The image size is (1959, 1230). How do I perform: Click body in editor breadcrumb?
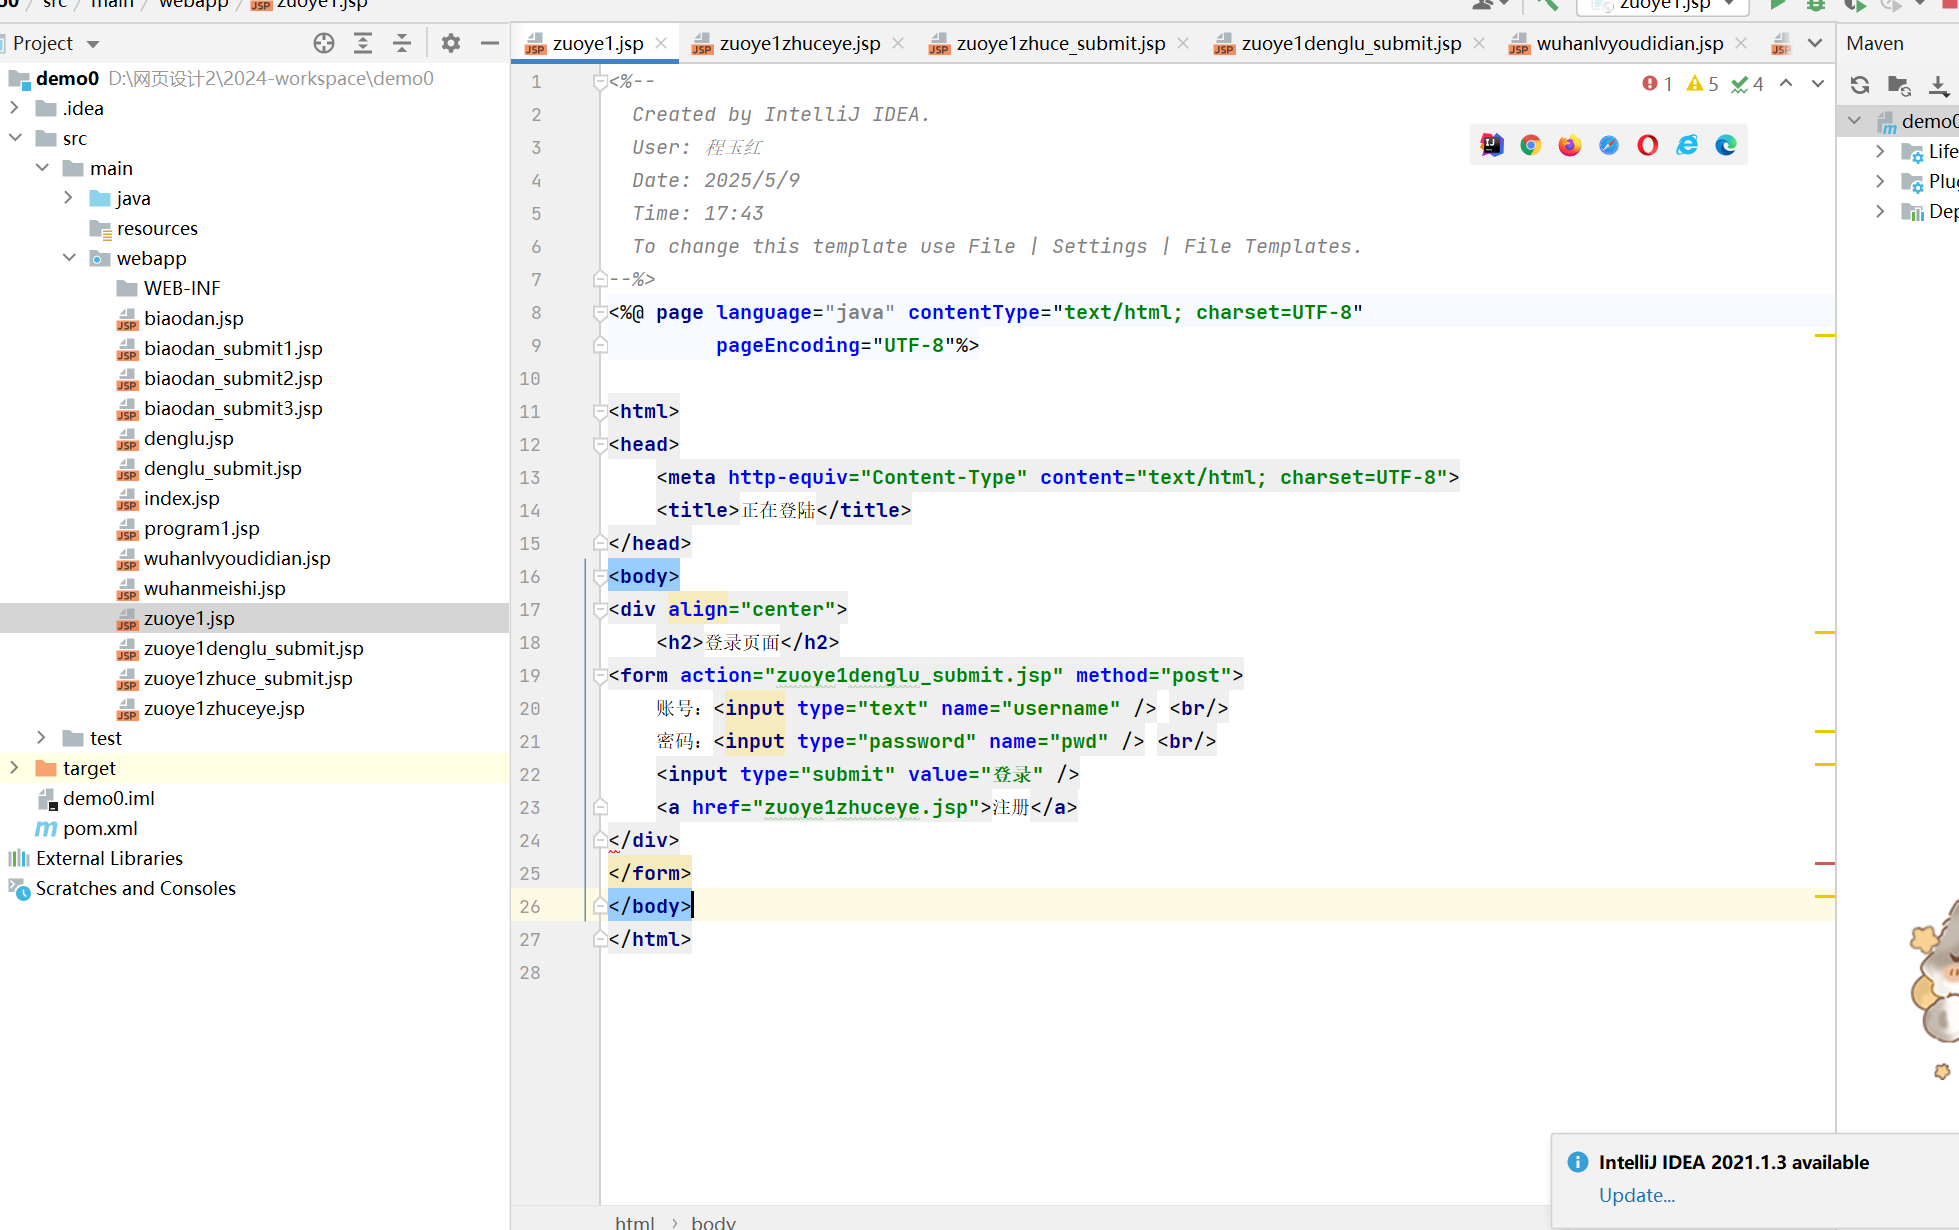(713, 1222)
